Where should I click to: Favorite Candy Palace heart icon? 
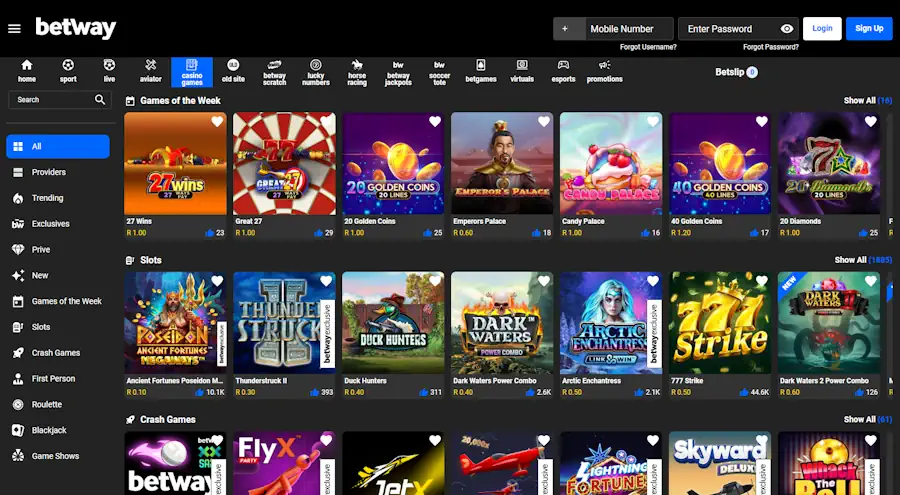653,122
